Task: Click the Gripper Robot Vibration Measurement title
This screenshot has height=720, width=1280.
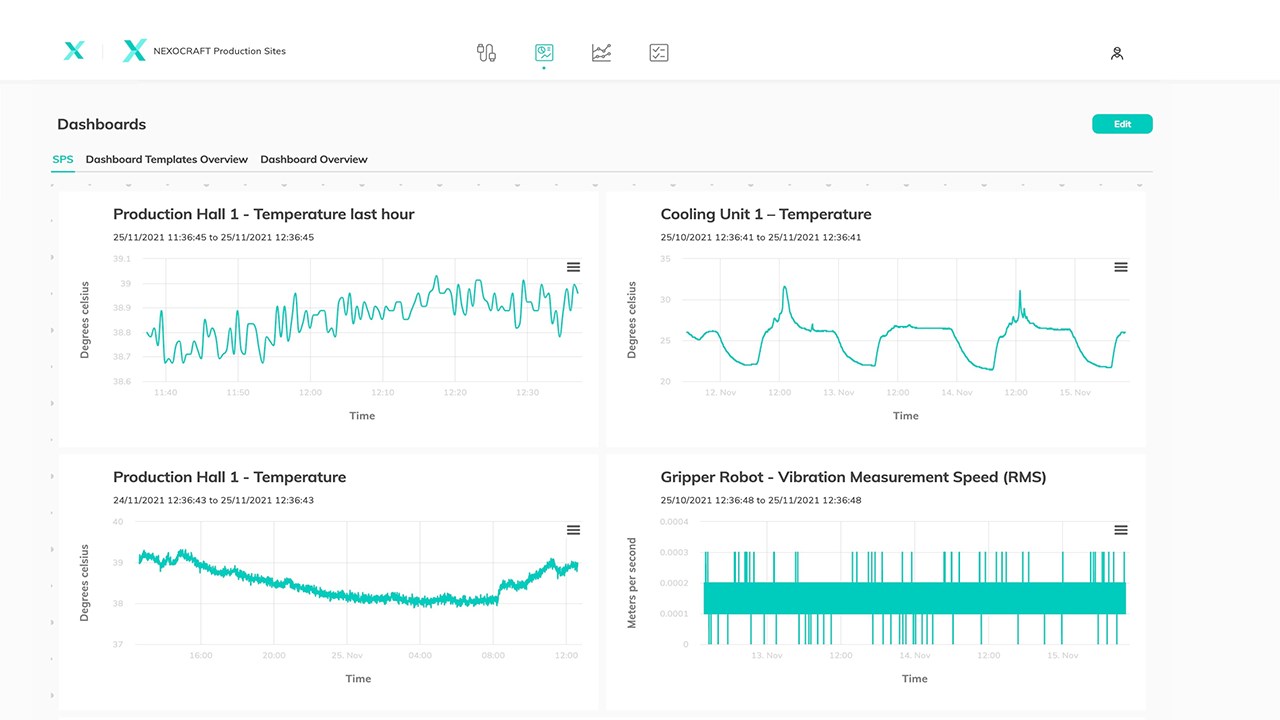Action: tap(853, 477)
